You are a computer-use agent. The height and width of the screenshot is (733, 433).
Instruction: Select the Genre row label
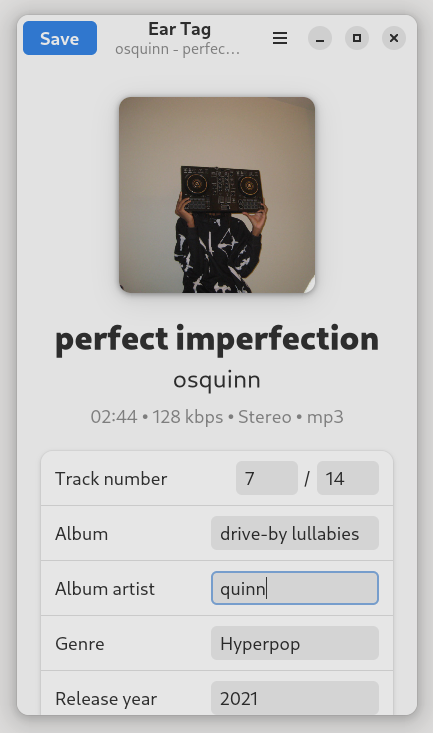point(79,644)
